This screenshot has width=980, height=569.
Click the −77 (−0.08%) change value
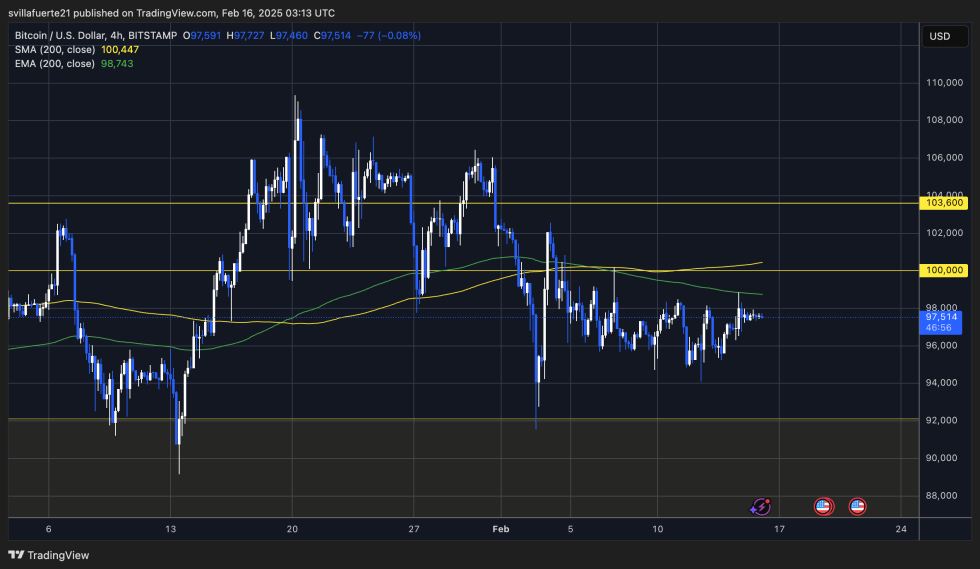pos(389,36)
